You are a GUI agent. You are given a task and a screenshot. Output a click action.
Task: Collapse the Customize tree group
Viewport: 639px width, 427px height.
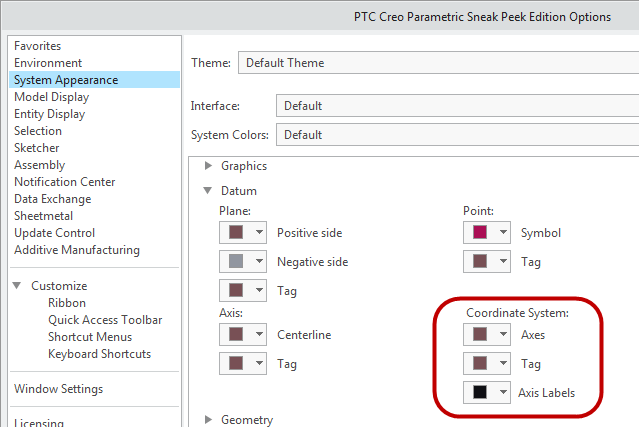17,286
